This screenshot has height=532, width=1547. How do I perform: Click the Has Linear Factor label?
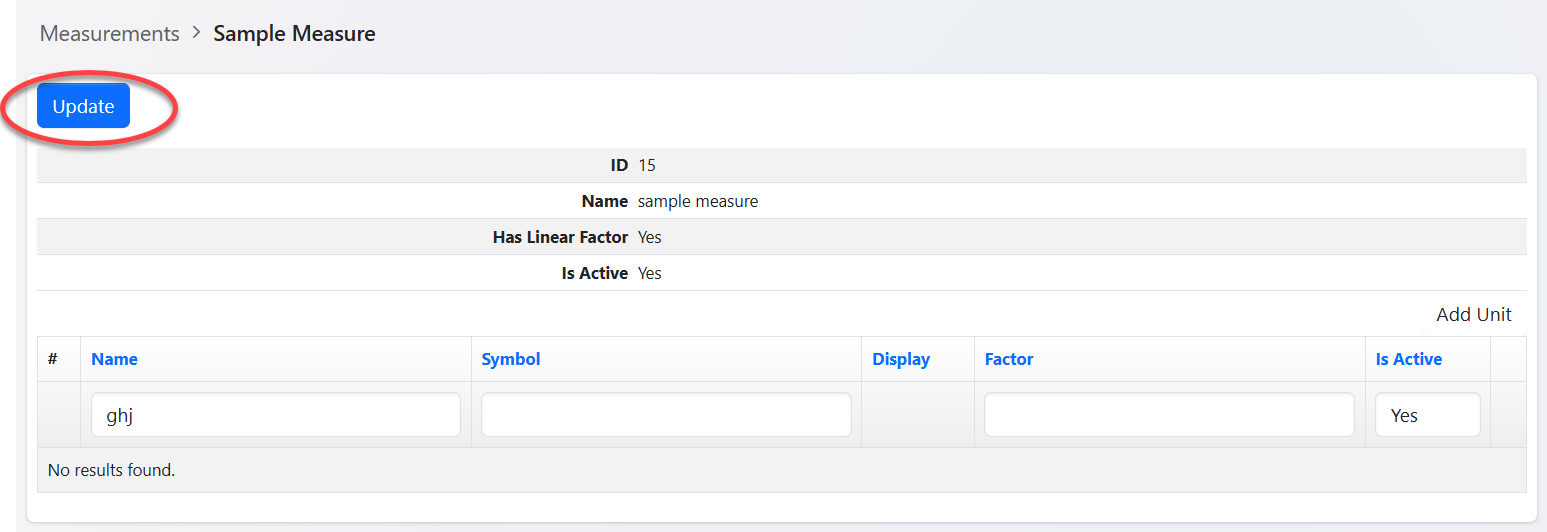coord(560,237)
